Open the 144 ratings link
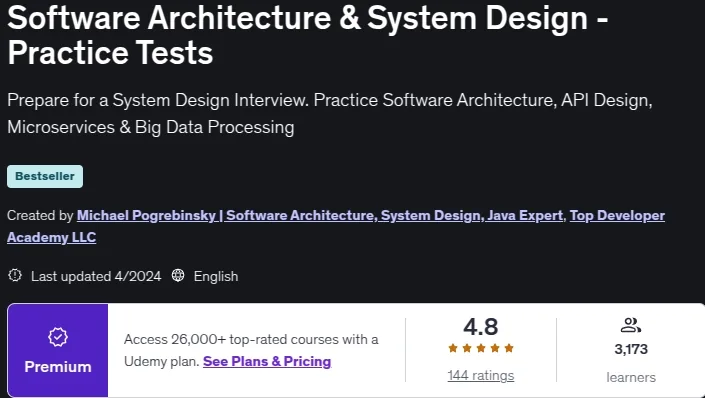705x398 pixels. tap(481, 375)
